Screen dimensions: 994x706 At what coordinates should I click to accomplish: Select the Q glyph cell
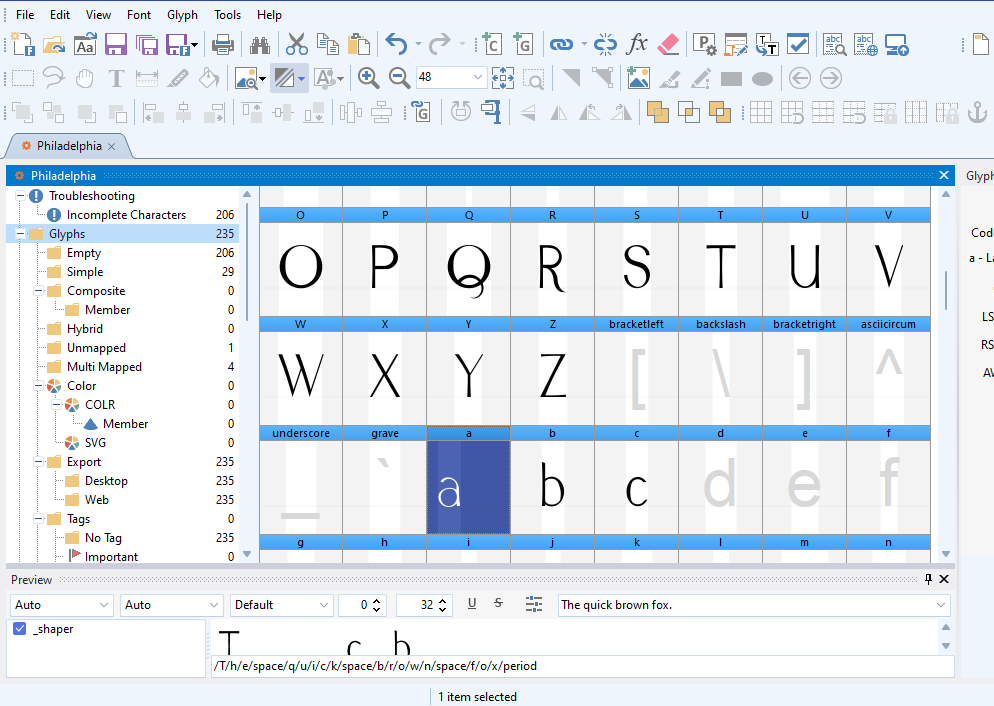point(468,262)
